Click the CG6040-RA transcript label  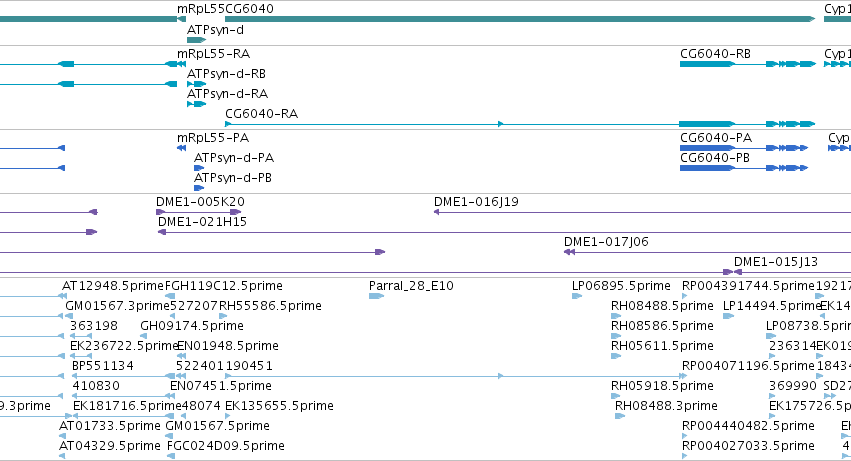(x=262, y=114)
